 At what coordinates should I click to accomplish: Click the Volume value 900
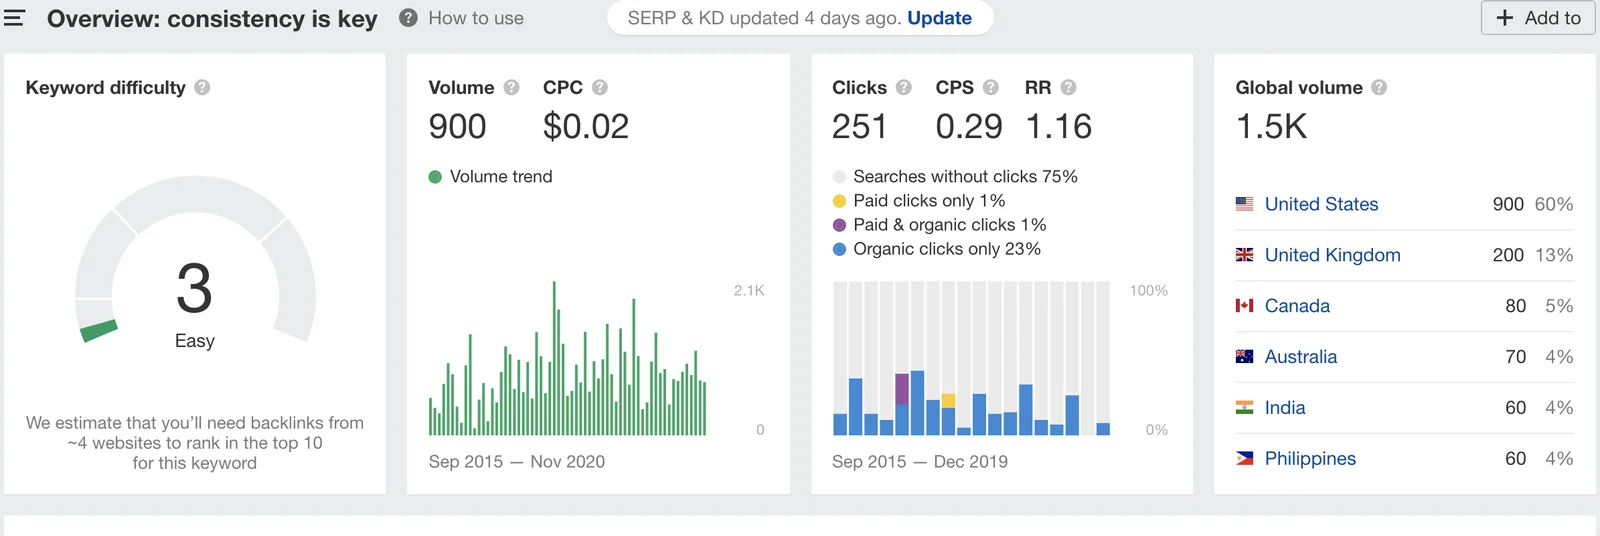pos(457,127)
